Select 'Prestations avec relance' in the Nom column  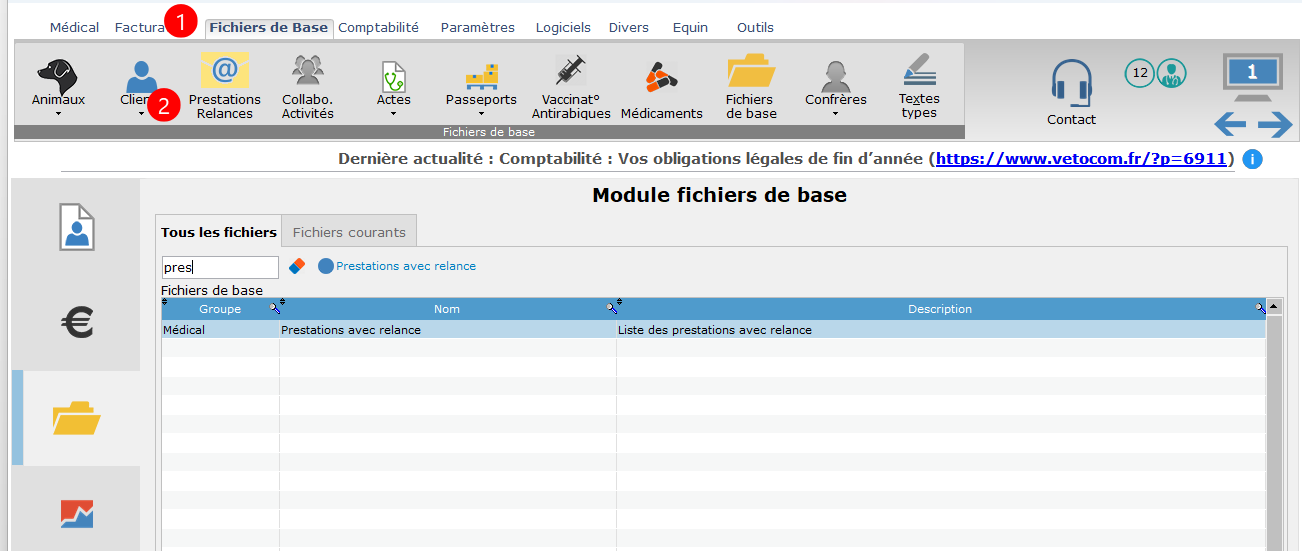point(448,330)
